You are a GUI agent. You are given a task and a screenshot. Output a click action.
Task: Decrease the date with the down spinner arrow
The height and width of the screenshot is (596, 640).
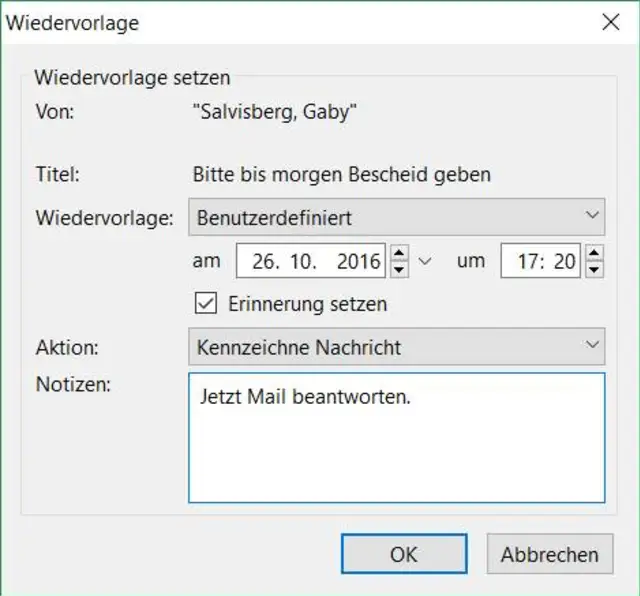coord(399,269)
